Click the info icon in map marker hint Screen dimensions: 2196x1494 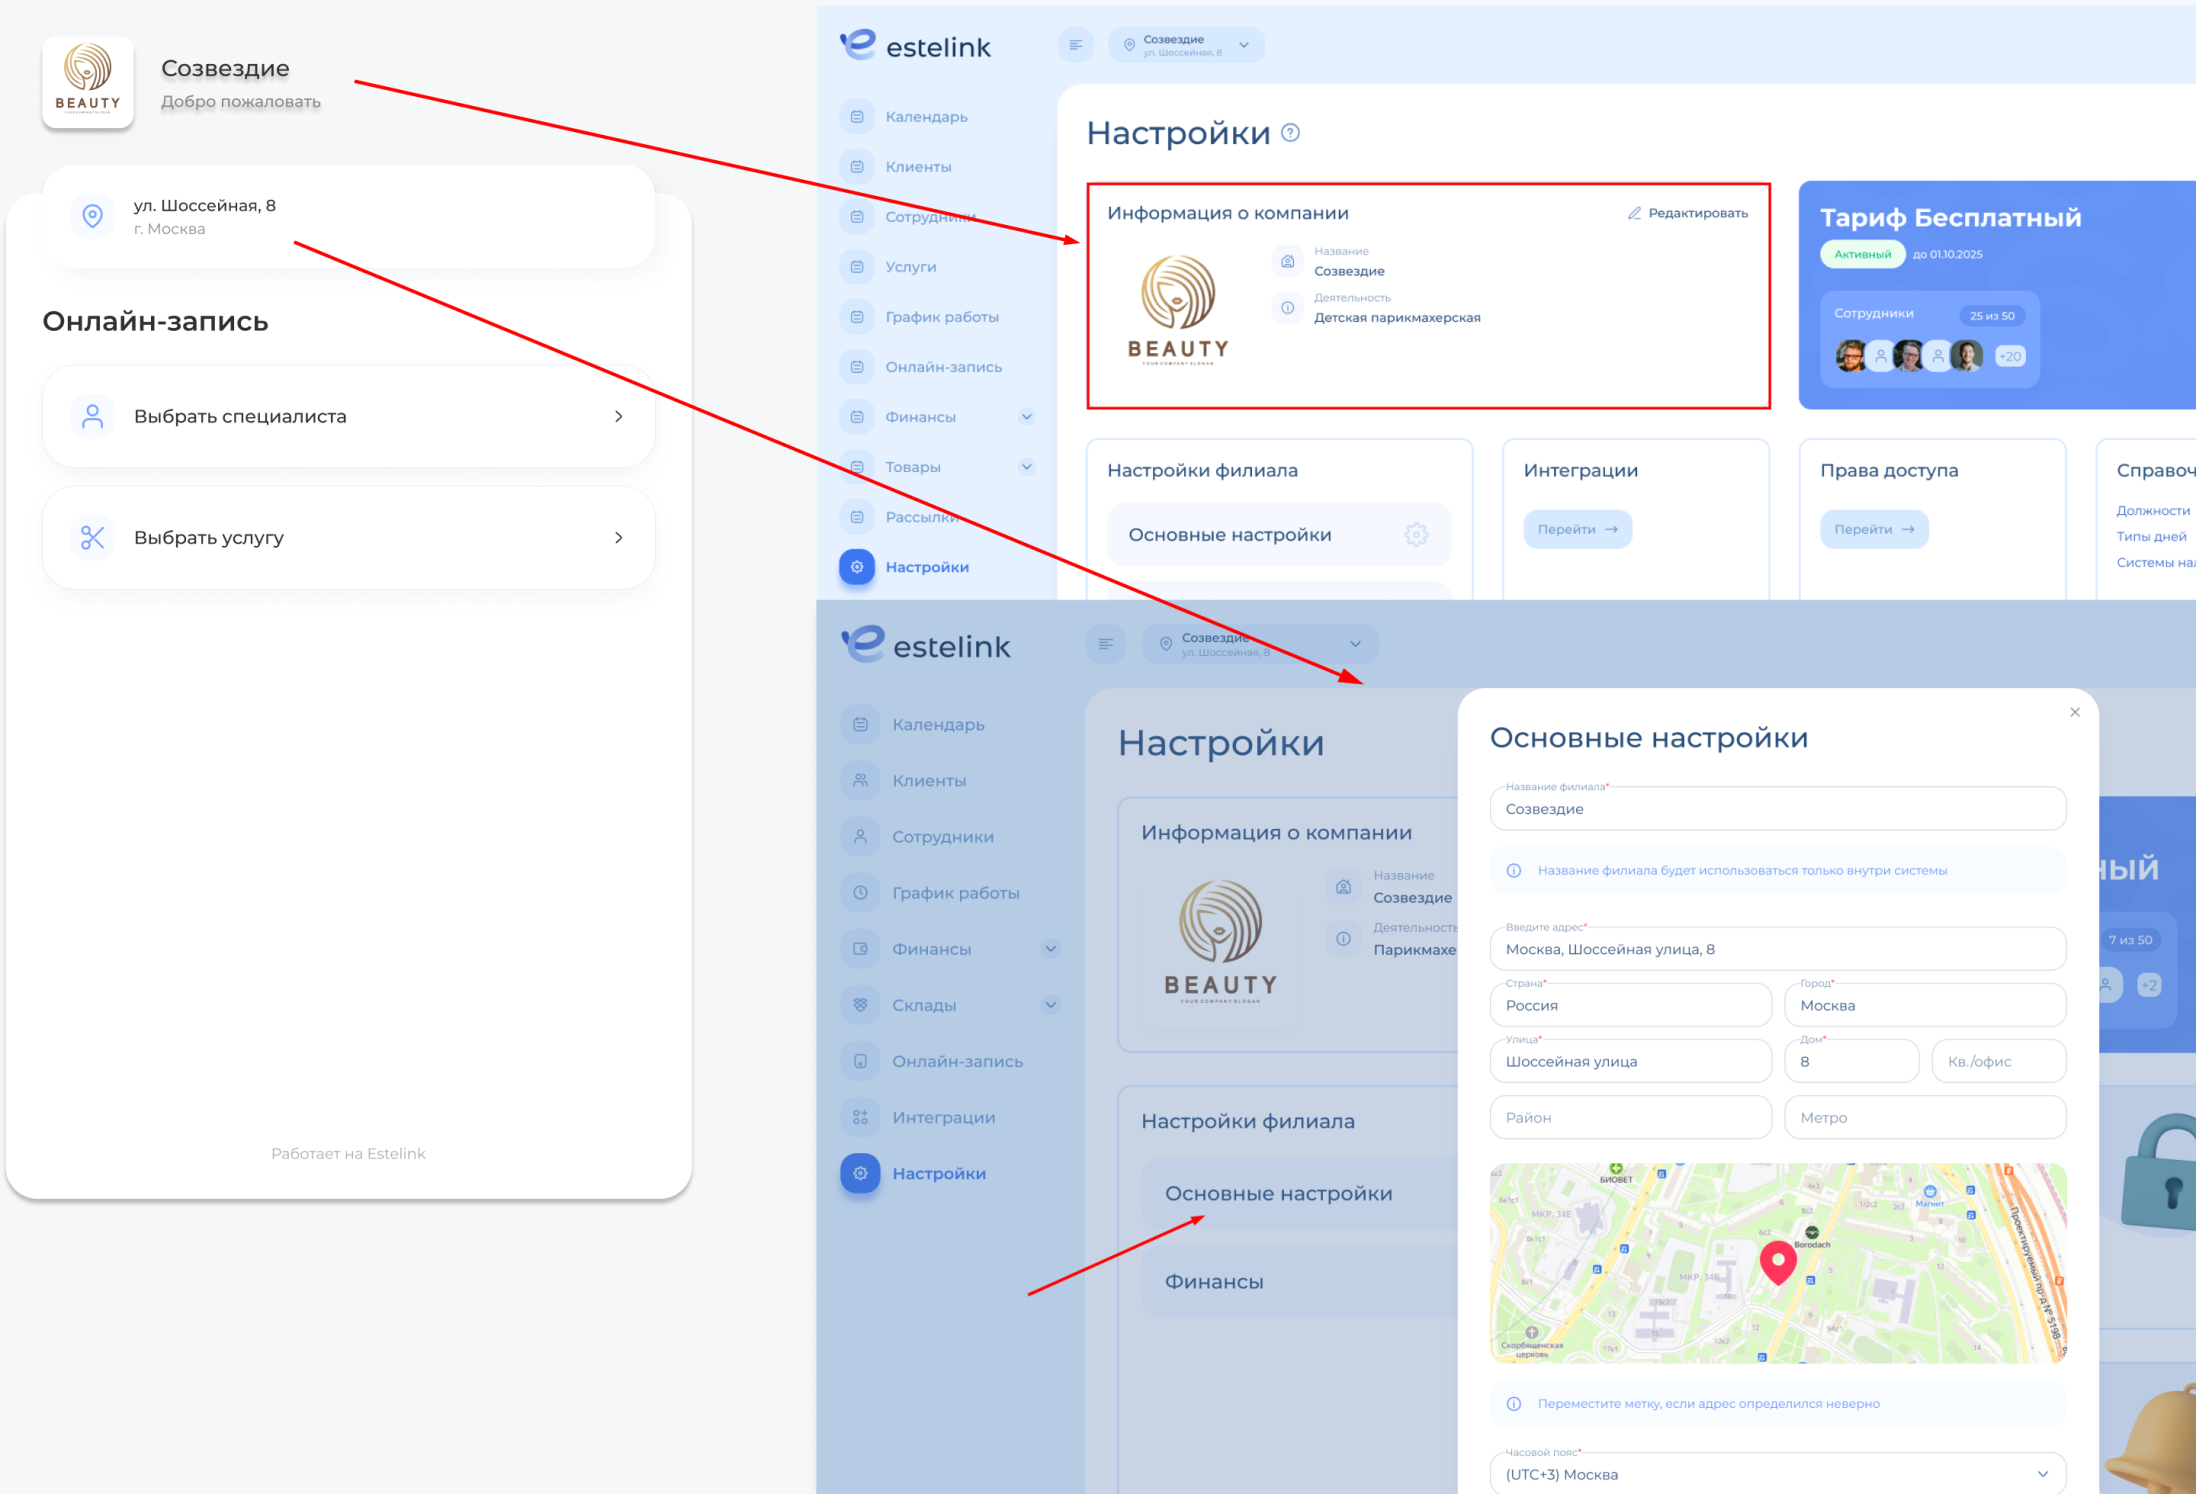click(1514, 1404)
